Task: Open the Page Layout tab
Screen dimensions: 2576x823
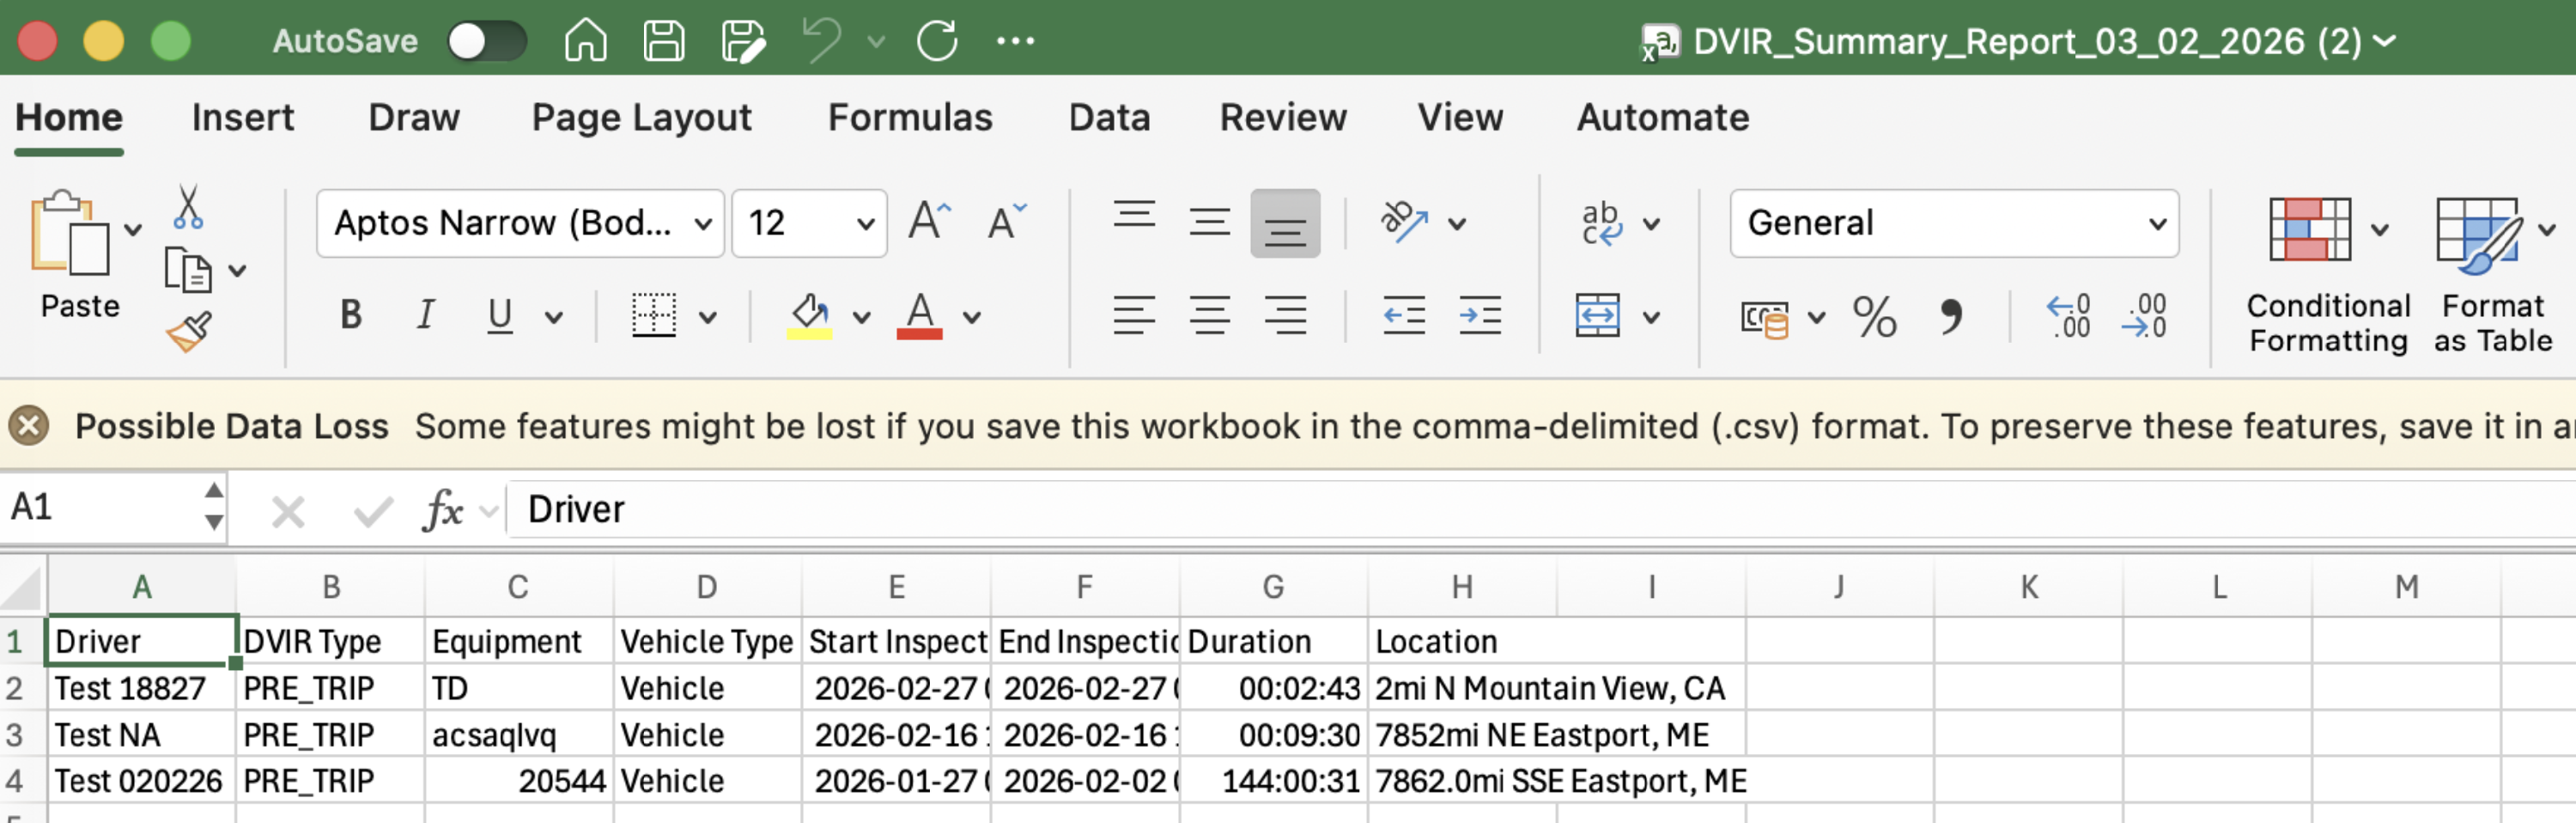Action: (641, 117)
